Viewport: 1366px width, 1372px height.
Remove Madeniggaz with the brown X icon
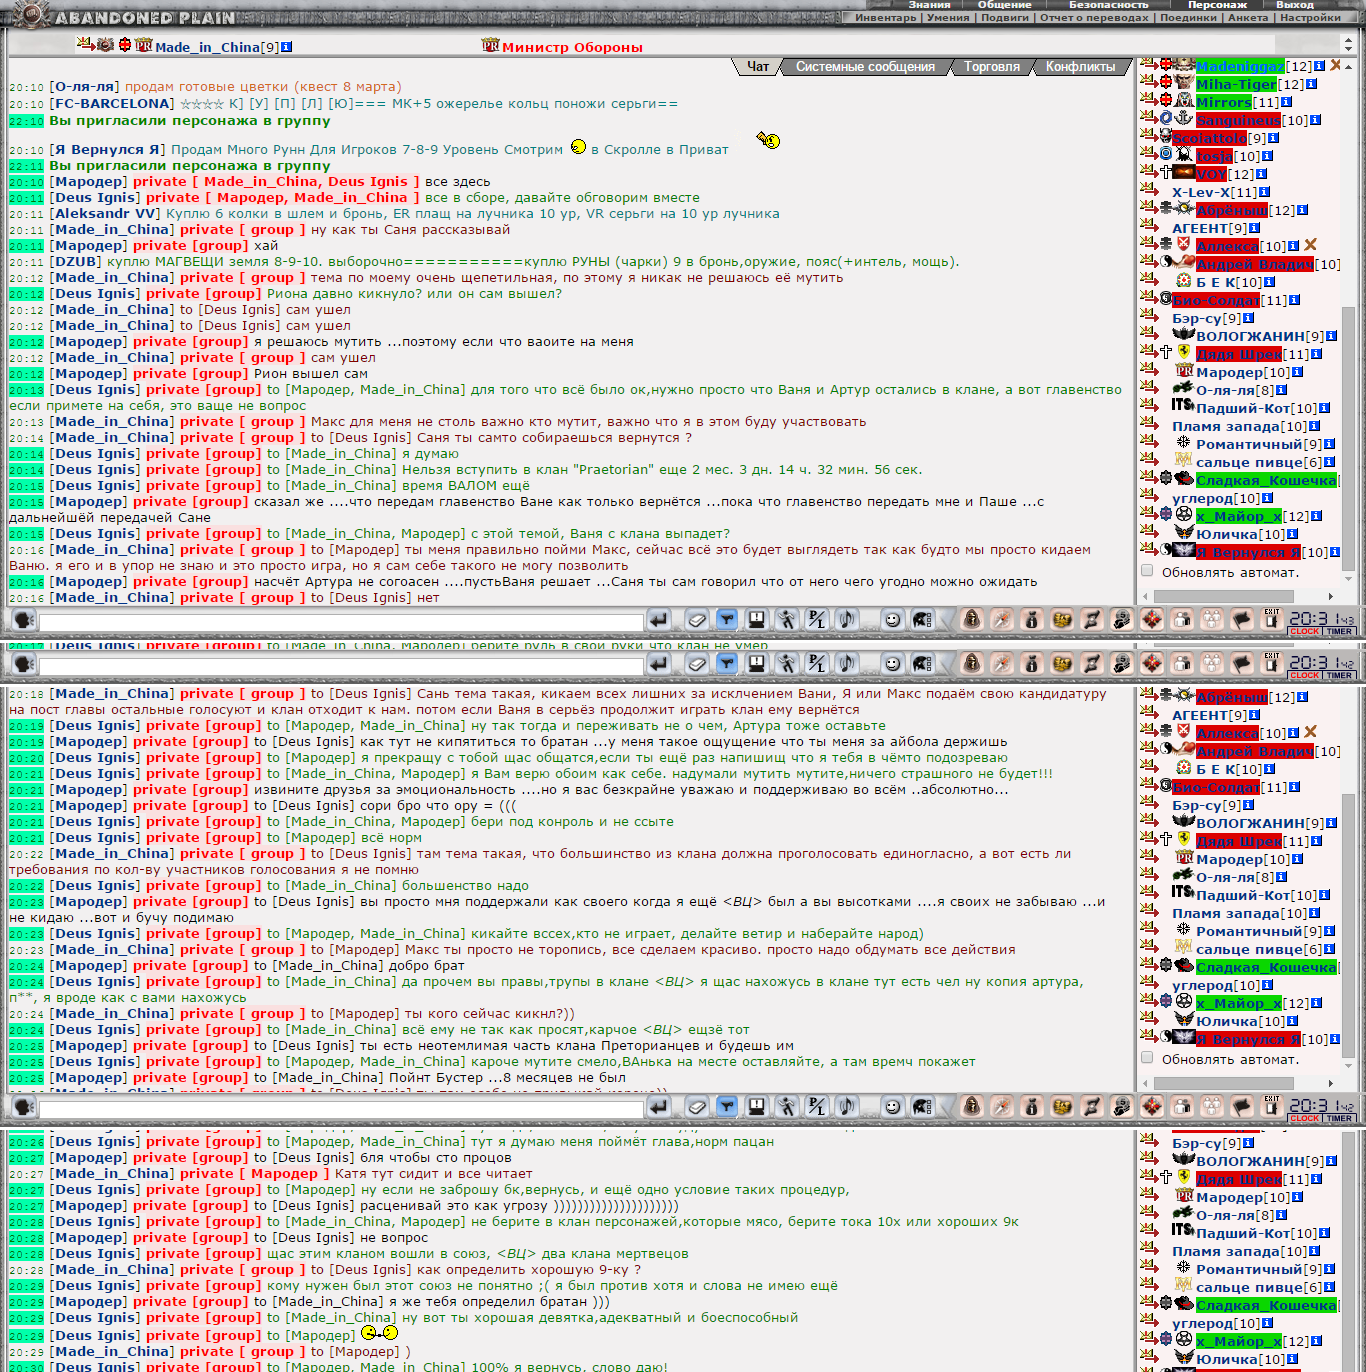[1335, 65]
